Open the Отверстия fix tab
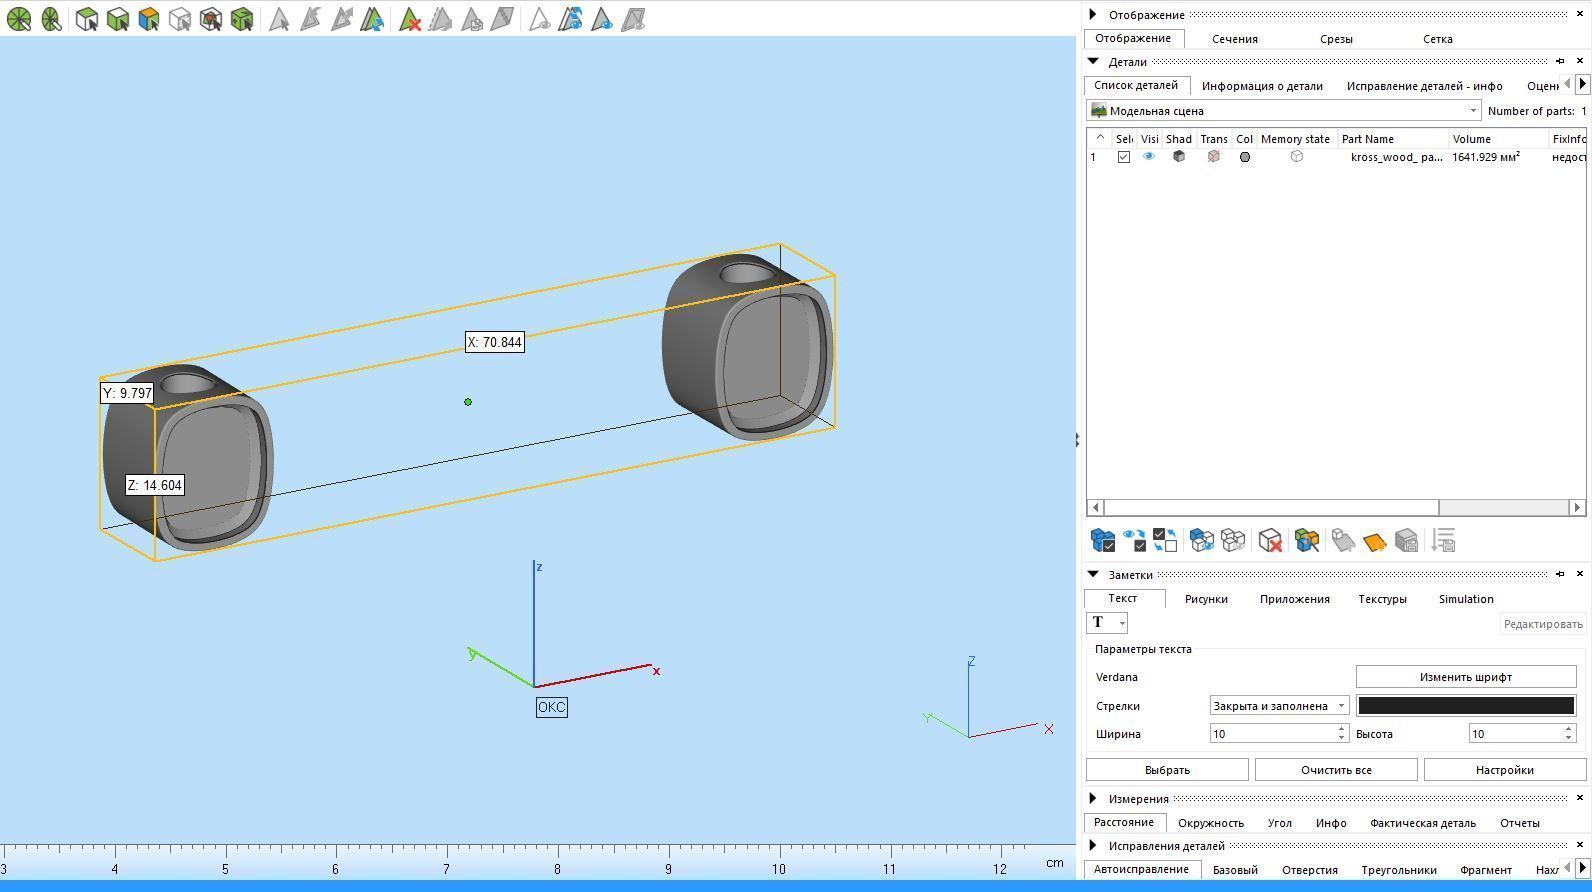Image resolution: width=1592 pixels, height=892 pixels. [1310, 870]
